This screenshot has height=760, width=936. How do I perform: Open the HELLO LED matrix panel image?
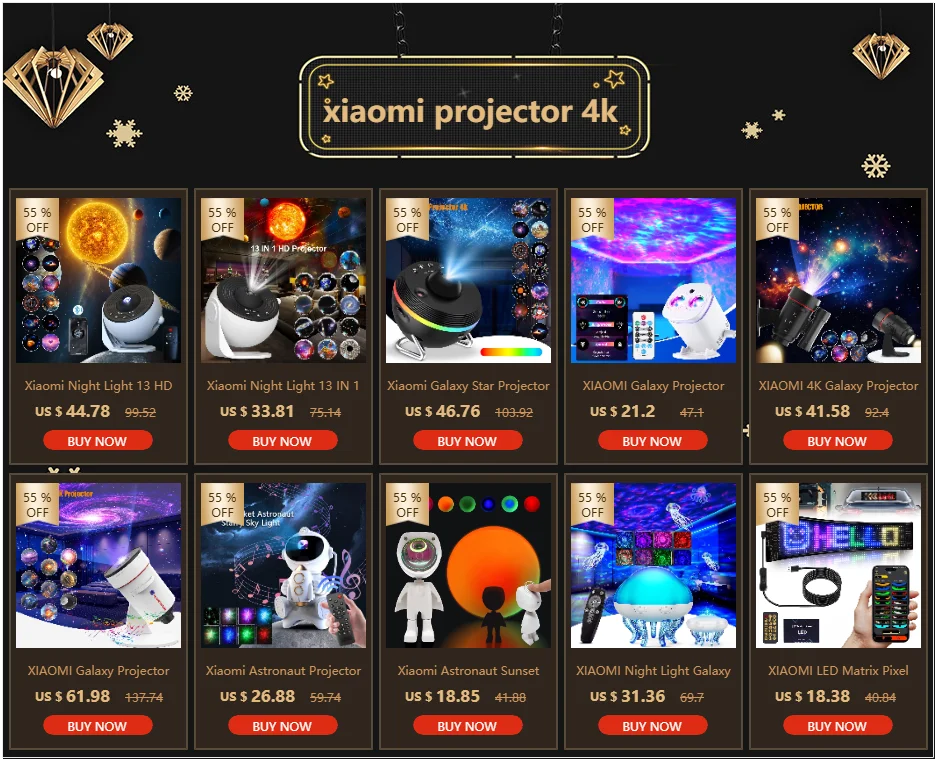pos(839,565)
